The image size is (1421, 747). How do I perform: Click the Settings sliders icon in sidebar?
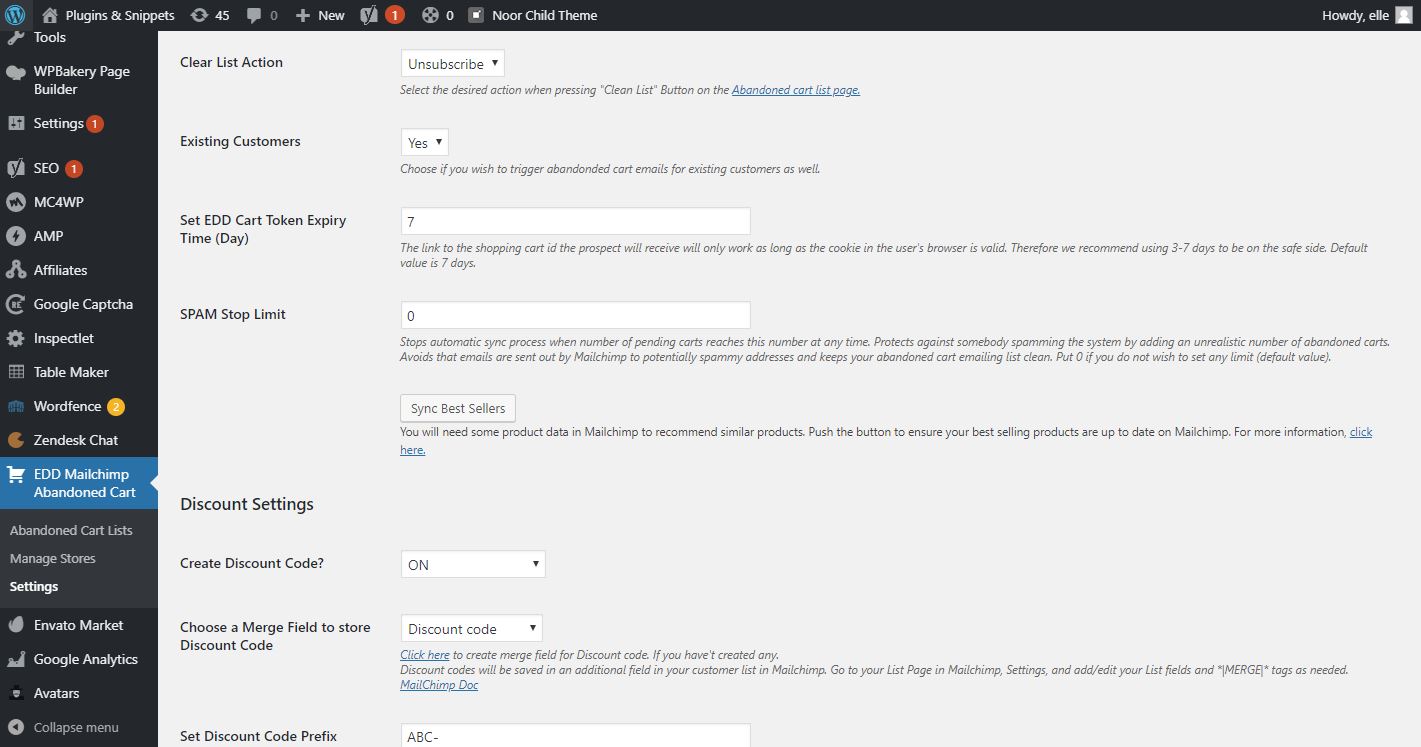click(x=15, y=124)
